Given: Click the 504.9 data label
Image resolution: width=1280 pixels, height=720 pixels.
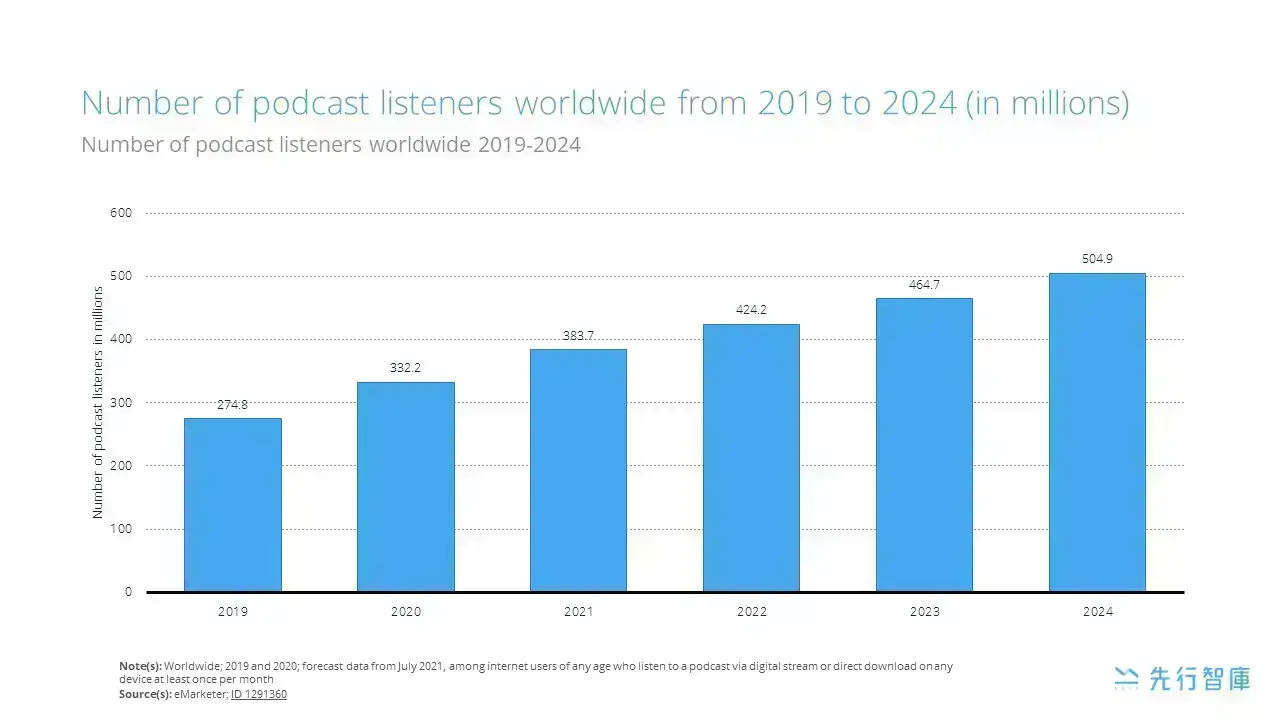Looking at the screenshot, I should coord(1097,259).
